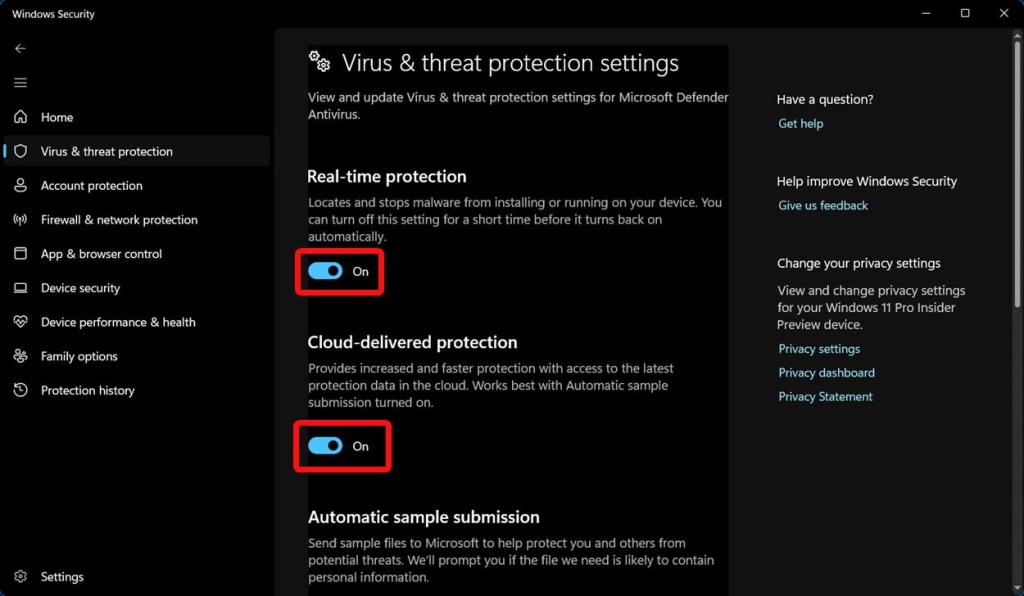View Protection history
The height and width of the screenshot is (596, 1024).
click(86, 390)
